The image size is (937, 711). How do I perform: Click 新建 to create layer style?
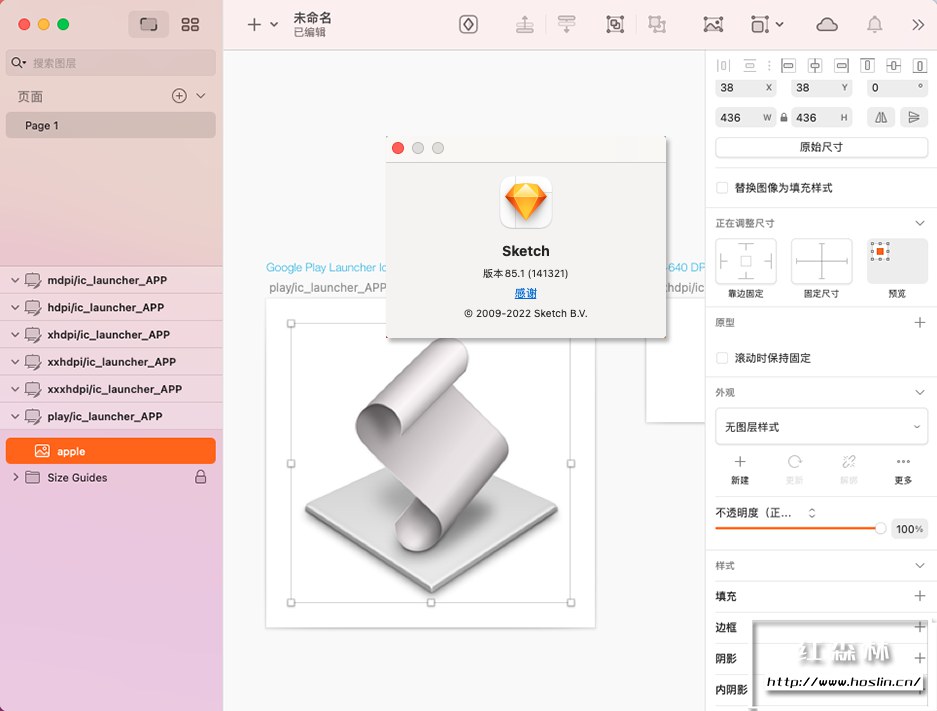pos(740,470)
